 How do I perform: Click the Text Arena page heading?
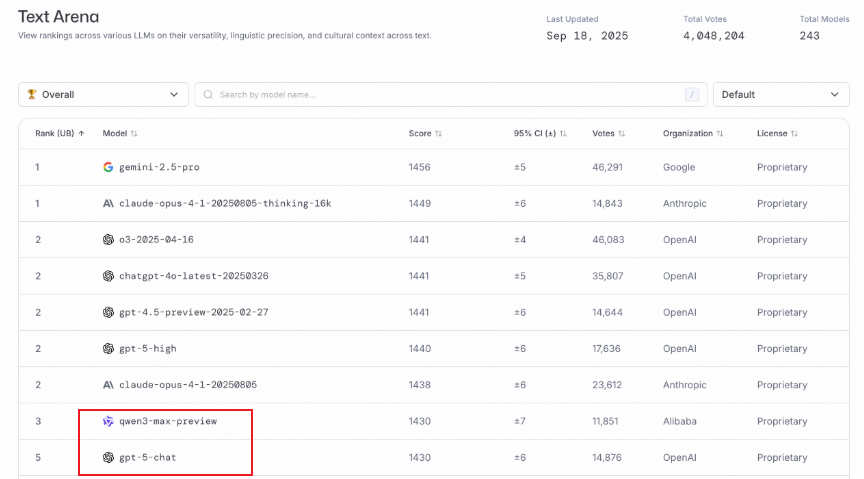[x=58, y=17]
